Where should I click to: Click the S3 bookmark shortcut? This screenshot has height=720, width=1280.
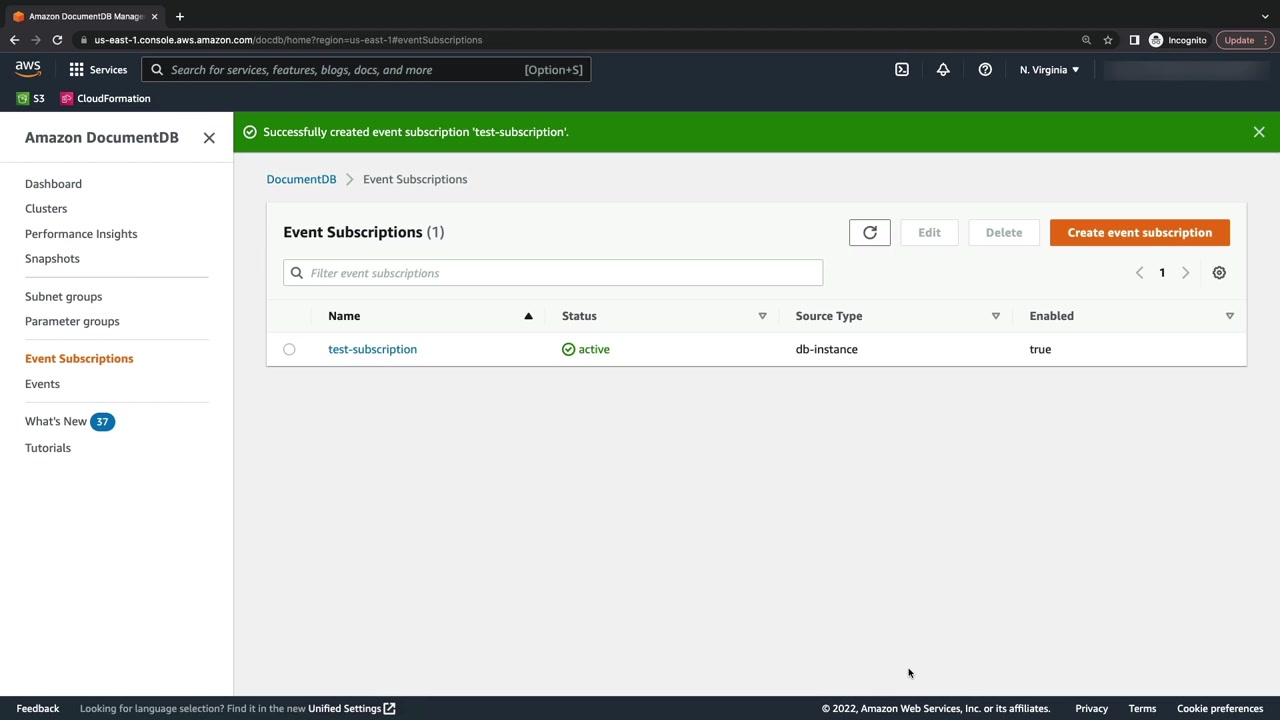pos(31,98)
